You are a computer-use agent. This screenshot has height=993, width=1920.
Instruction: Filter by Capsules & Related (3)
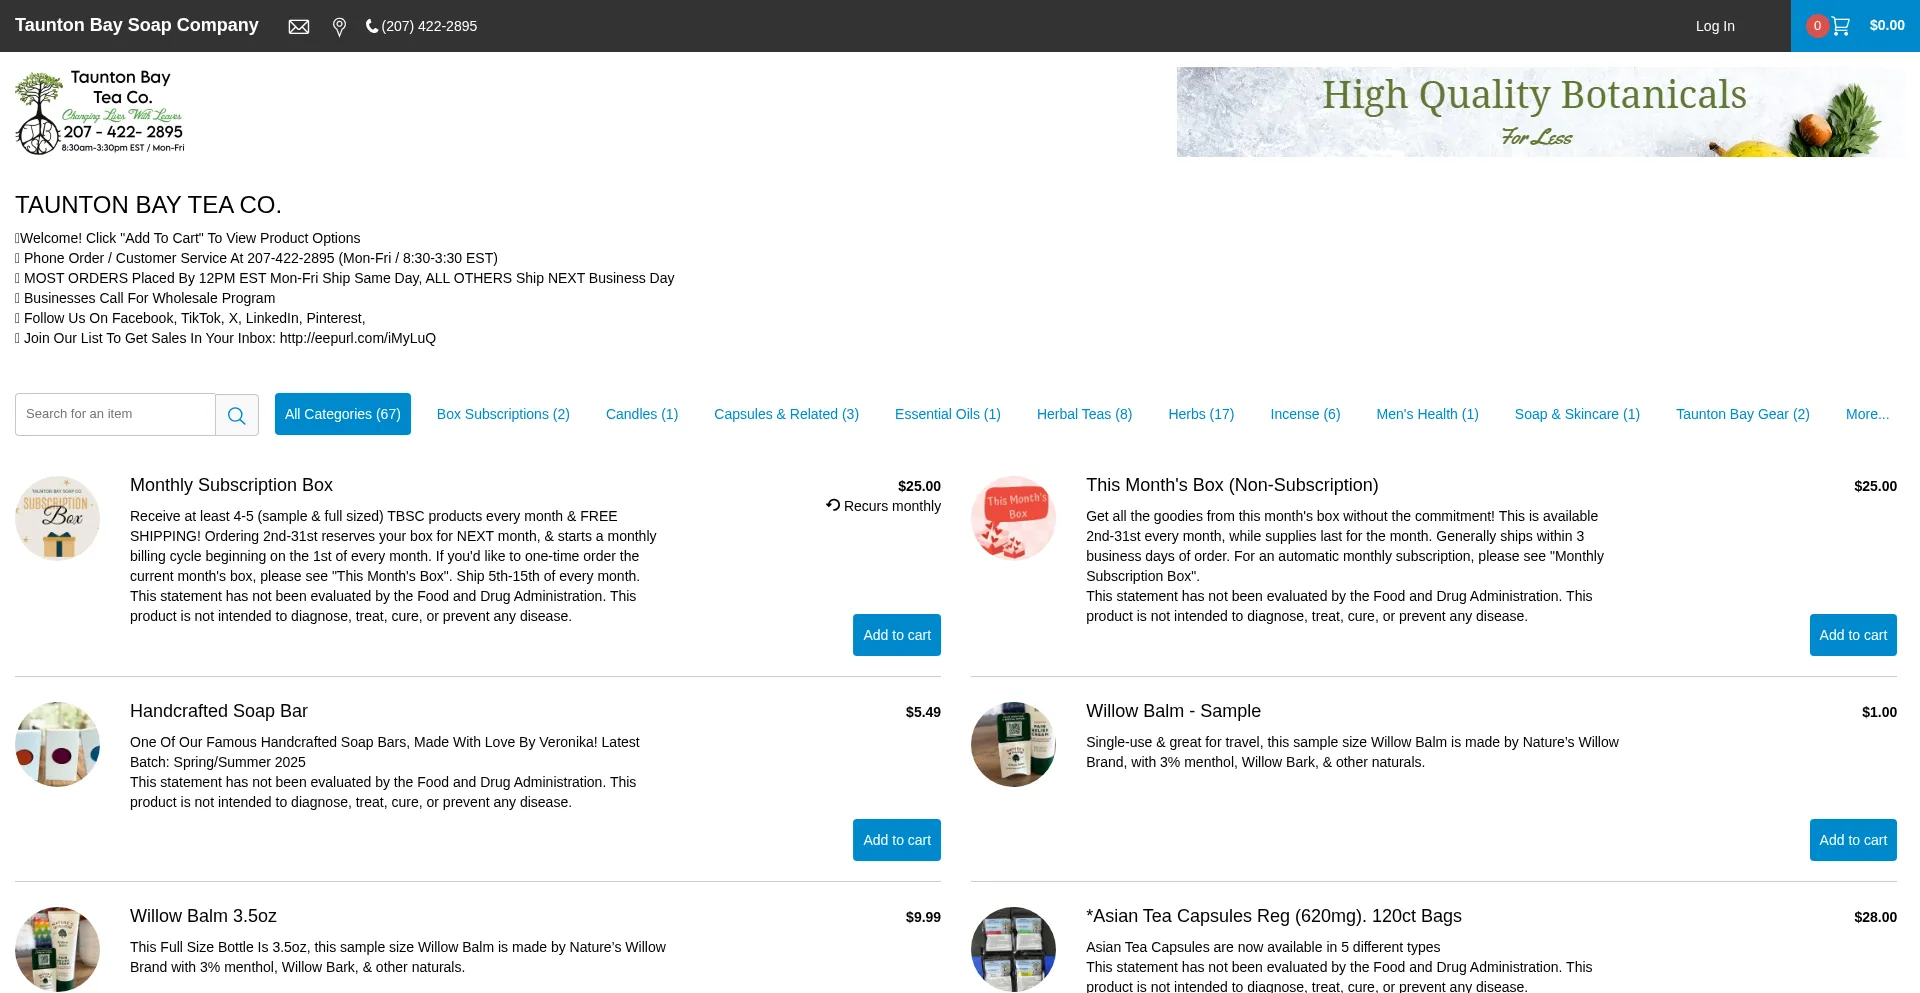click(786, 414)
